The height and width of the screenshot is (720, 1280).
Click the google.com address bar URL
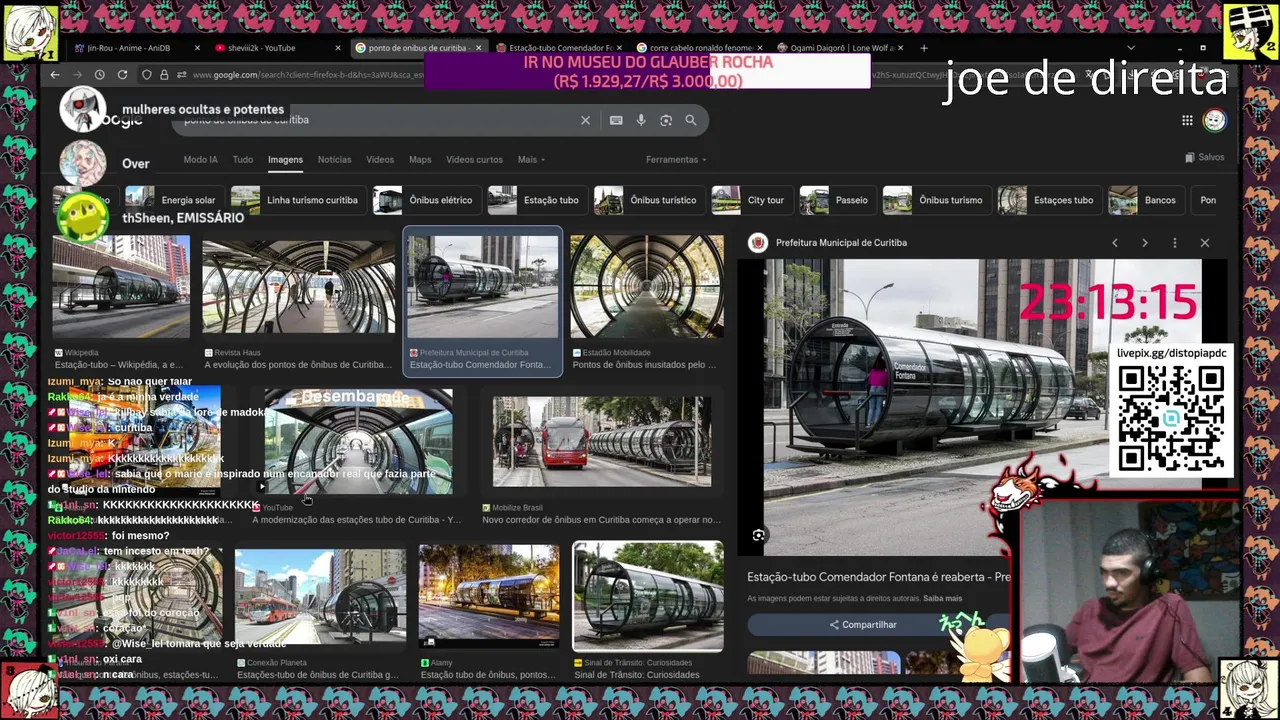click(x=308, y=75)
